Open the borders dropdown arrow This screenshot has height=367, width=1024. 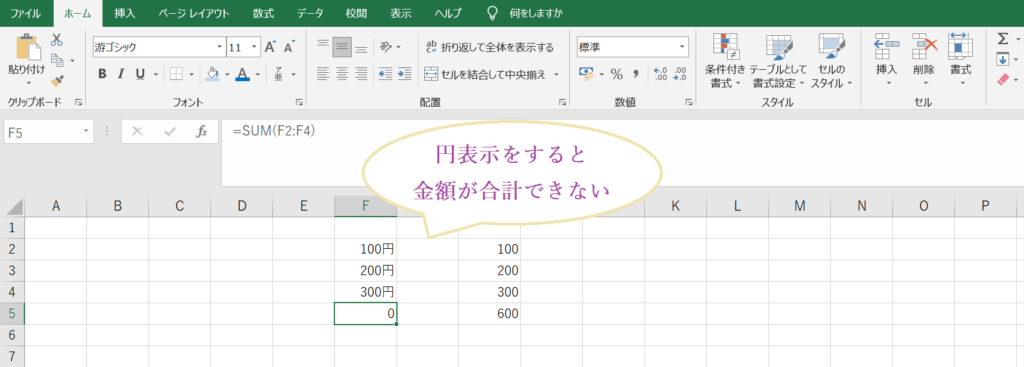coord(191,74)
